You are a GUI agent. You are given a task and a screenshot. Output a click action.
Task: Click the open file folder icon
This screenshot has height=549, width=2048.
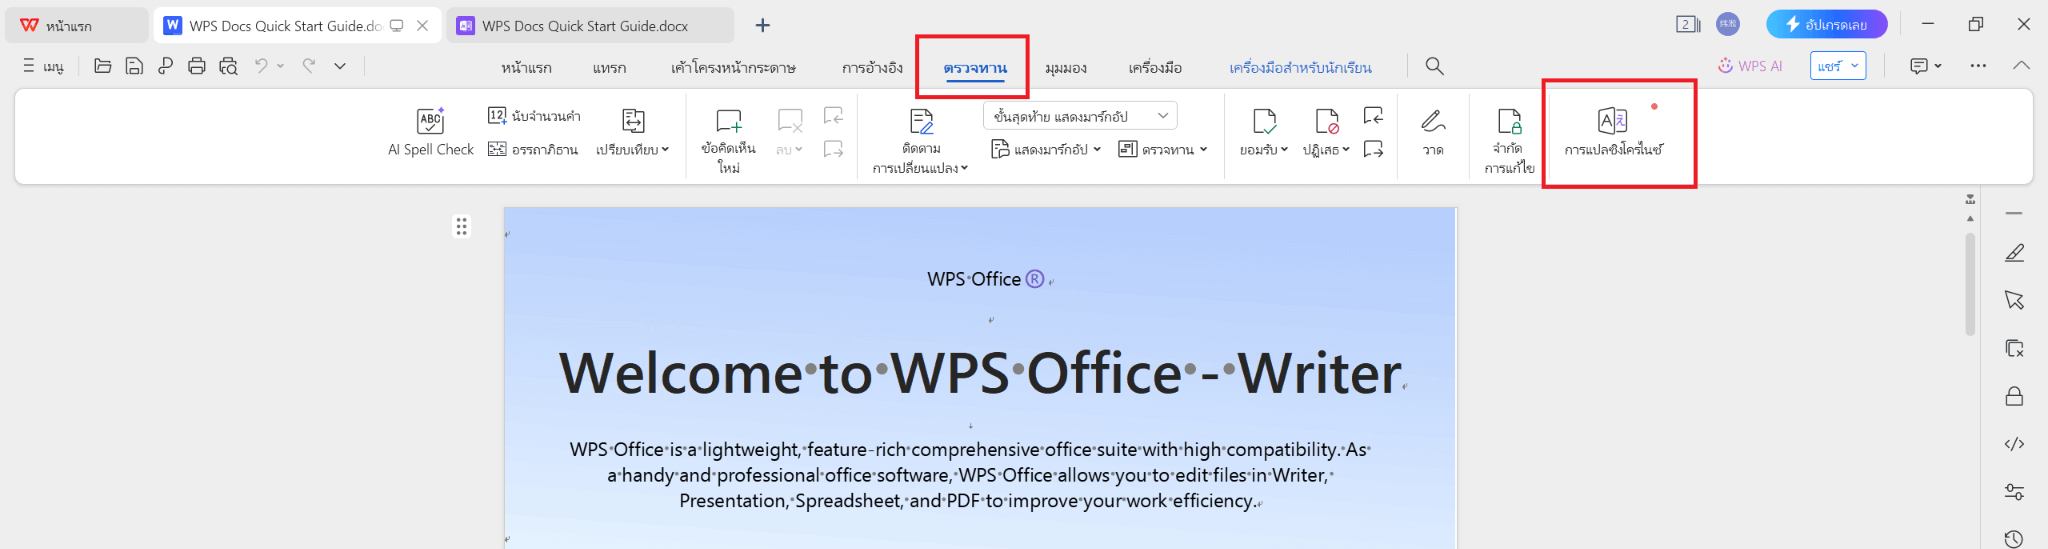pos(102,66)
